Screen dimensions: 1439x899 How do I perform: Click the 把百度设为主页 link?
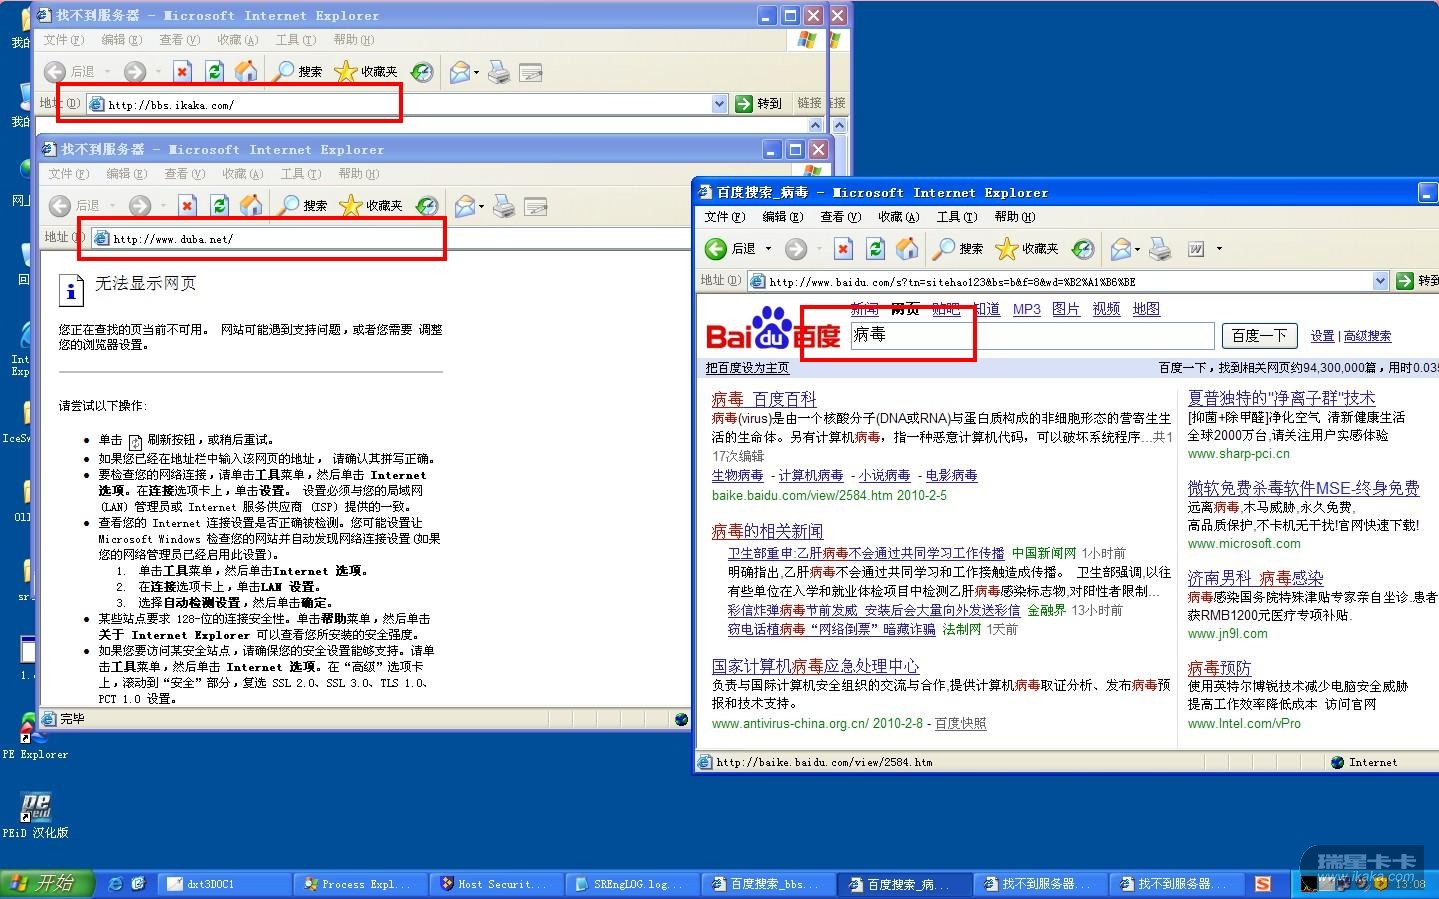[x=747, y=368]
